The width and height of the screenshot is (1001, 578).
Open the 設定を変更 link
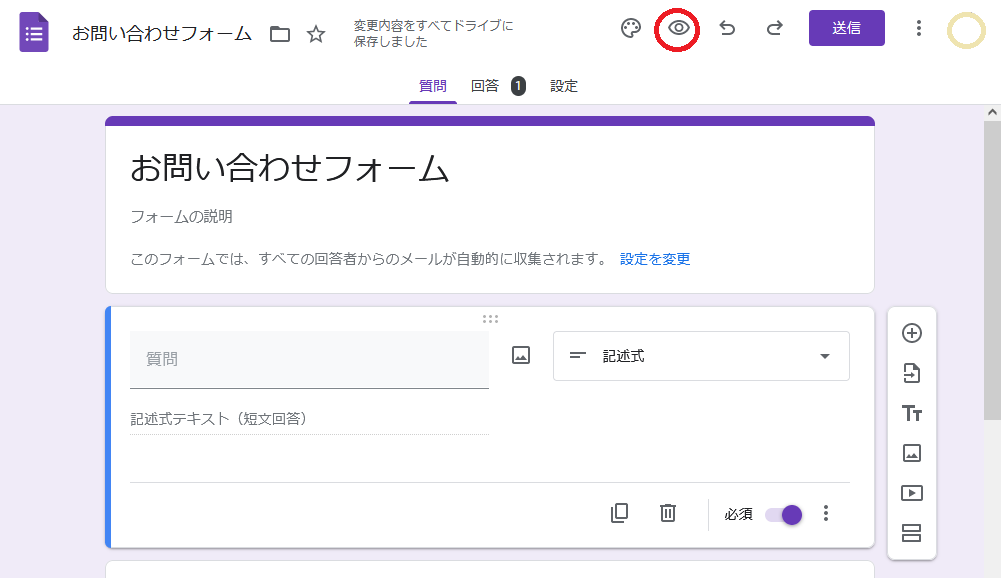(x=655, y=259)
